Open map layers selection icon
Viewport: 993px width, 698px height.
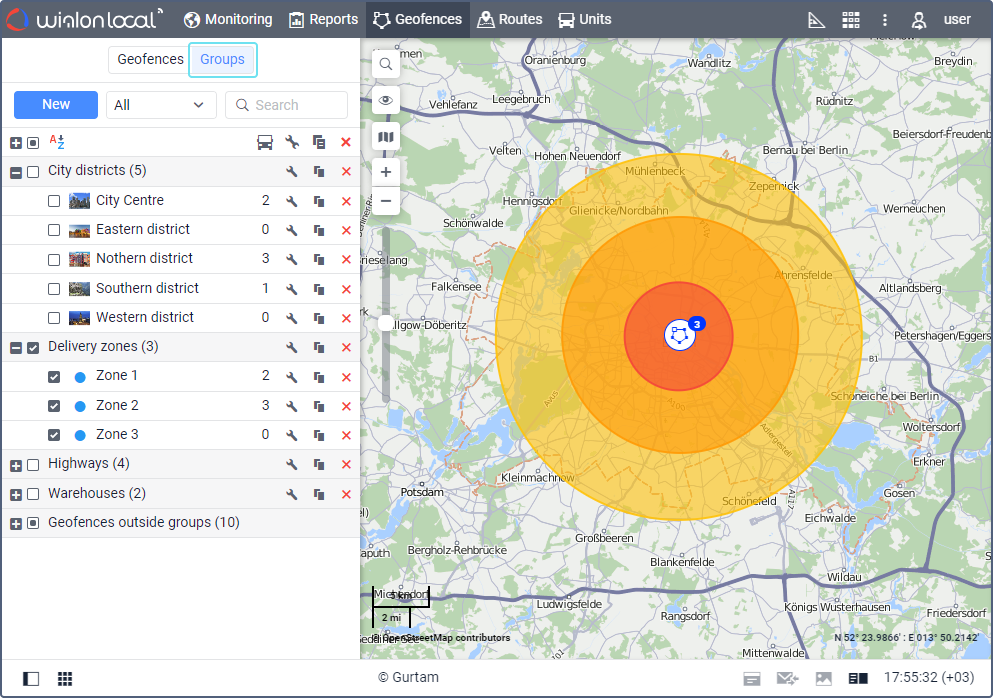(x=385, y=137)
